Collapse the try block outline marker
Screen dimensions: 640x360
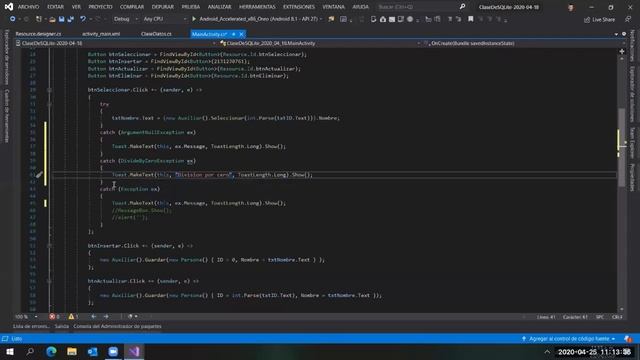tap(49, 104)
